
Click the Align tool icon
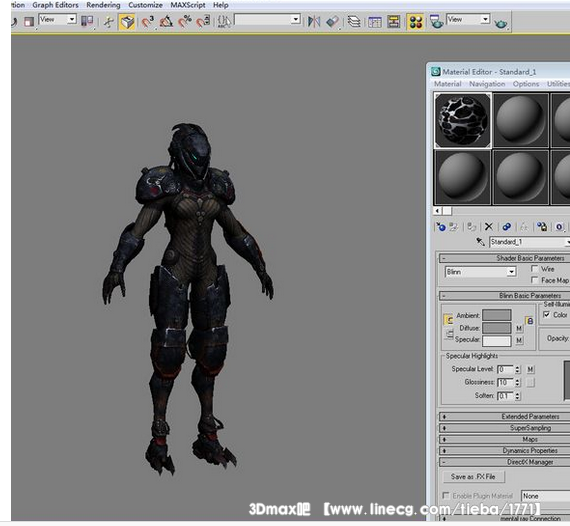332,22
